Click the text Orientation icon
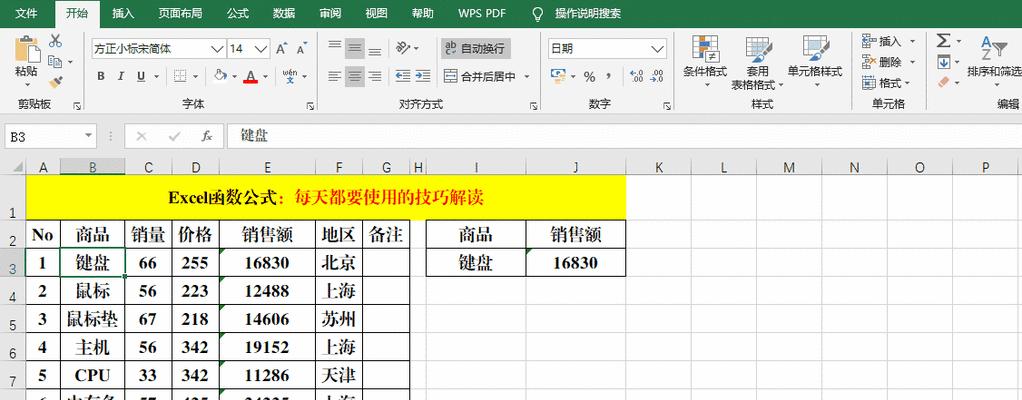 (403, 48)
